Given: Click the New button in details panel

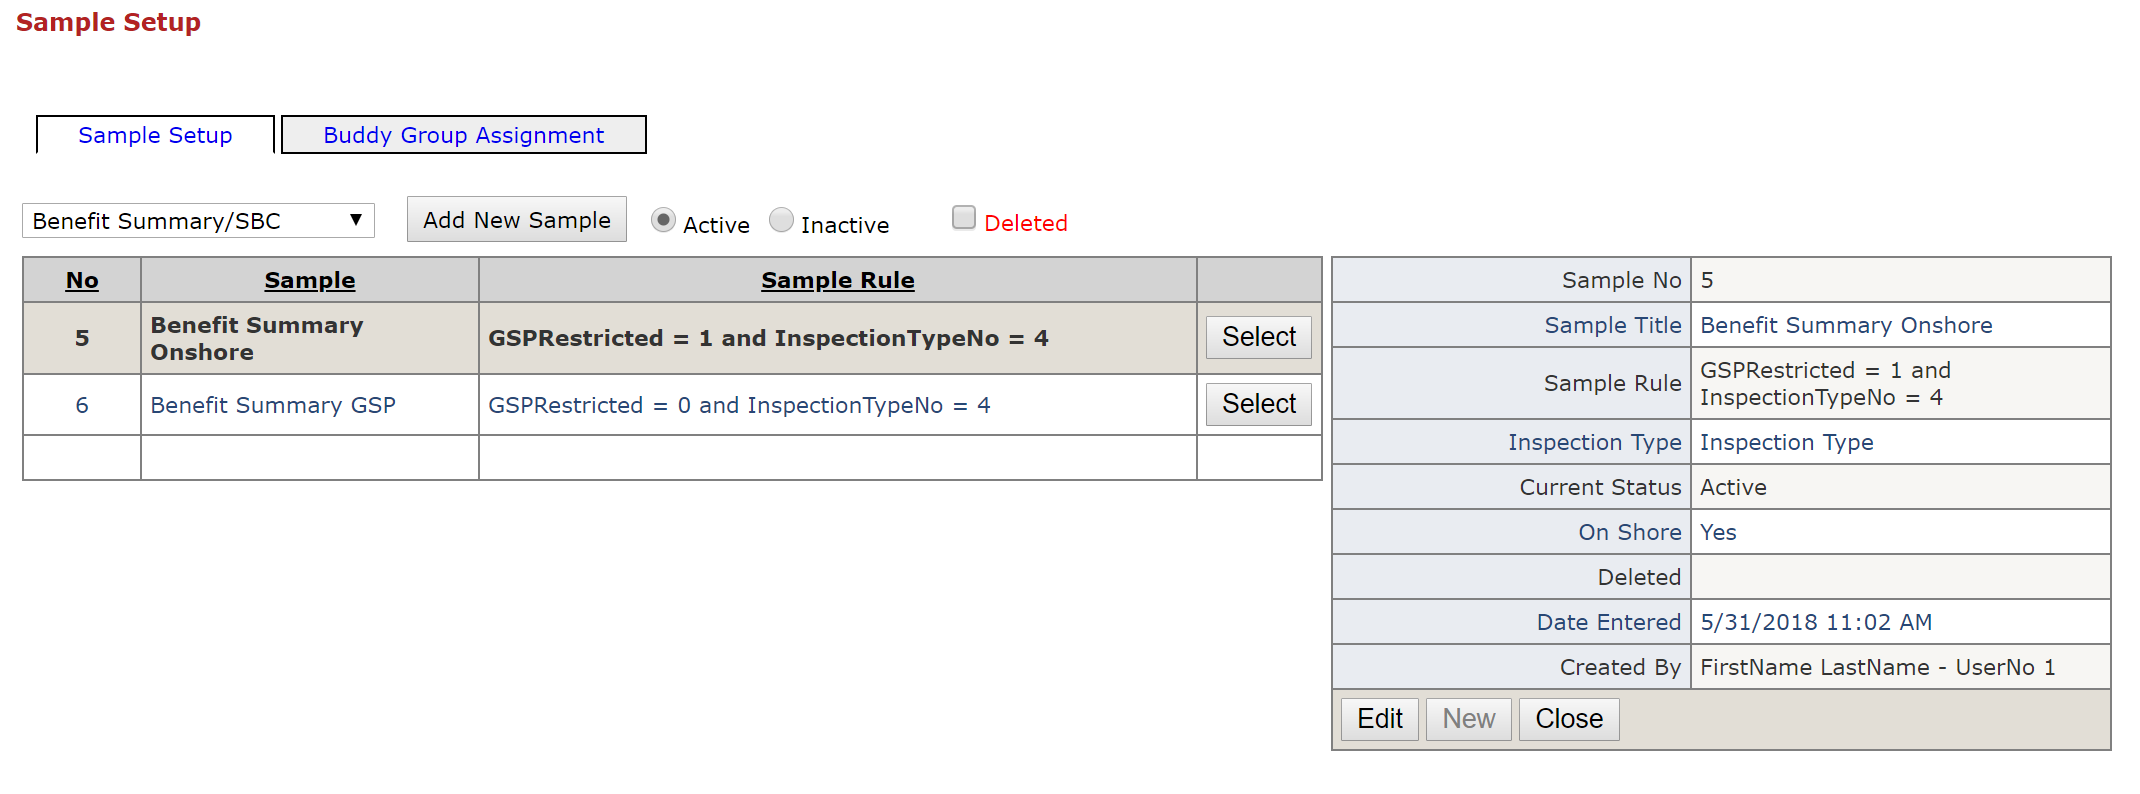Looking at the screenshot, I should [1468, 719].
